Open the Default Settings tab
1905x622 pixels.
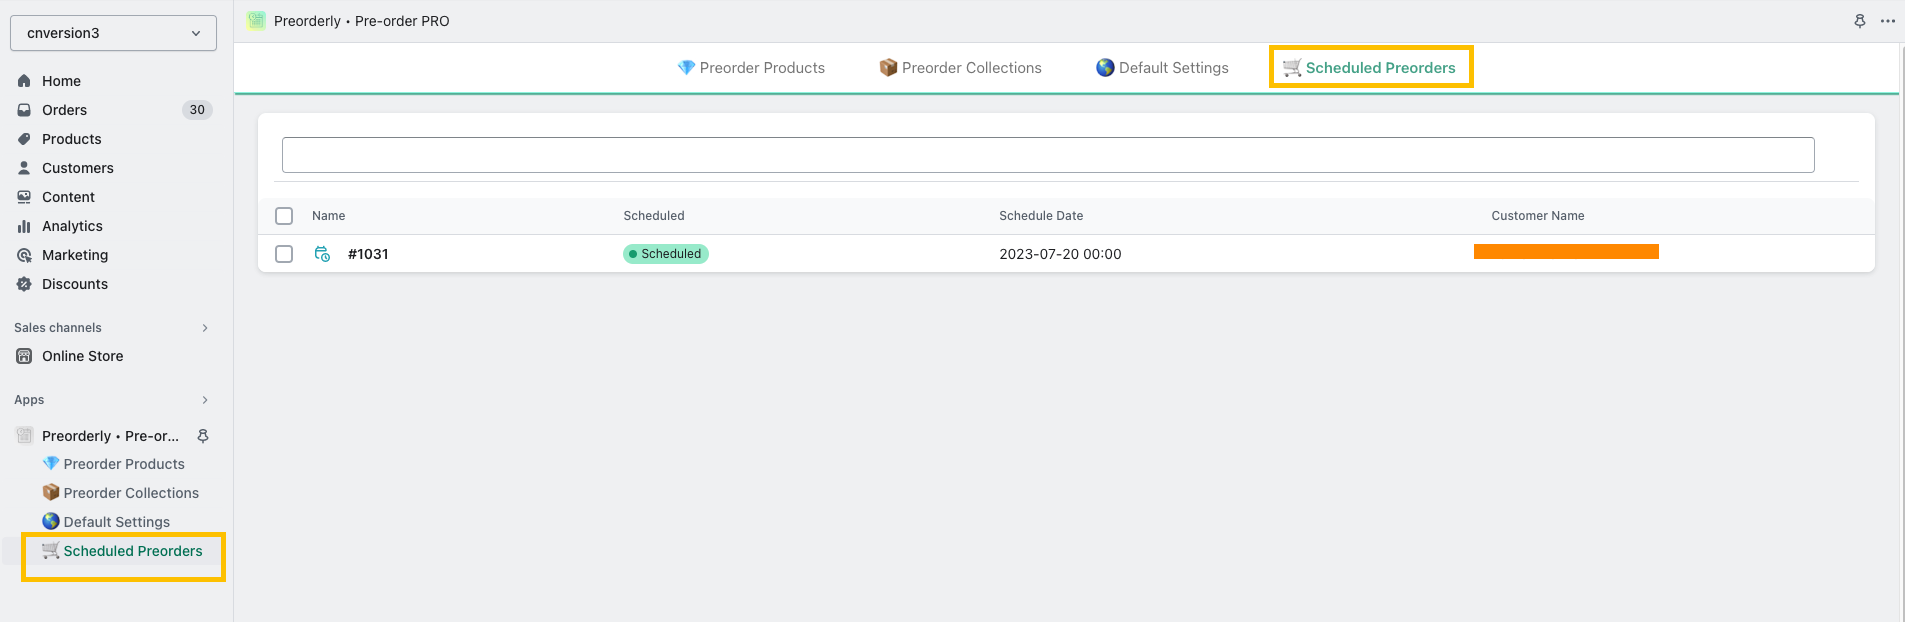pyautogui.click(x=1162, y=68)
